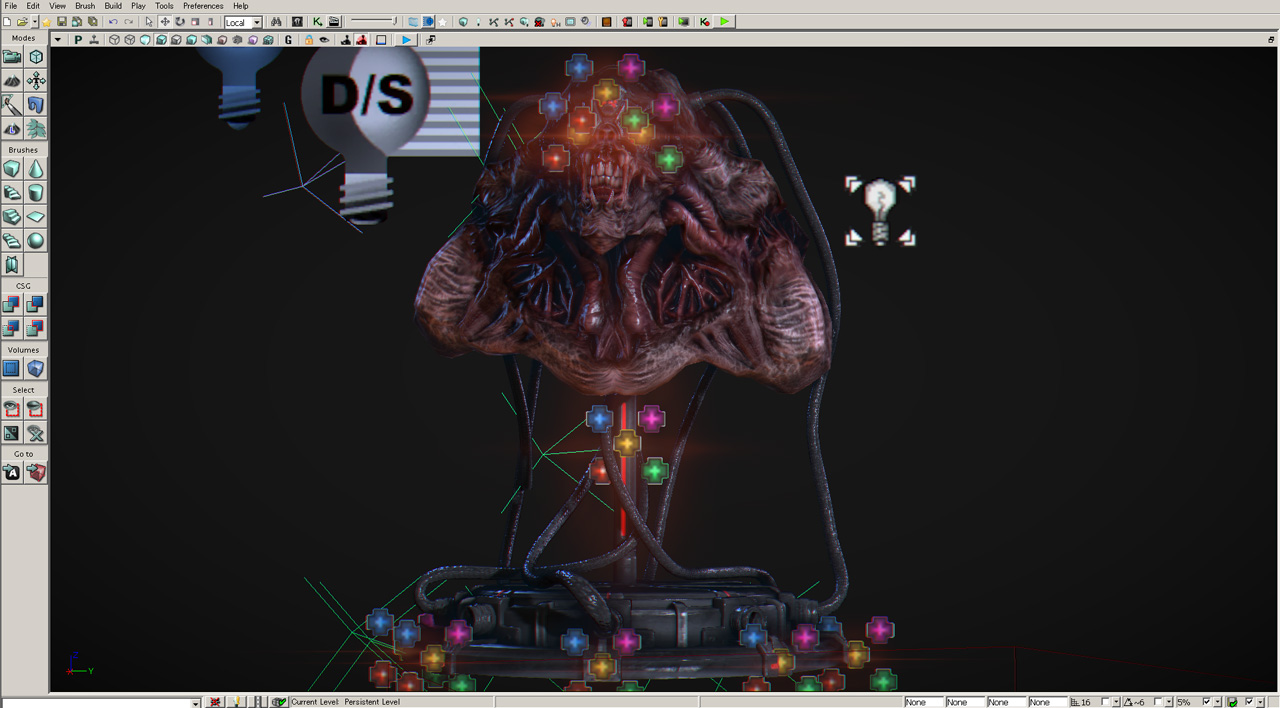Image resolution: width=1280 pixels, height=708 pixels.
Task: Click CSG Intersect button
Action: point(12,329)
